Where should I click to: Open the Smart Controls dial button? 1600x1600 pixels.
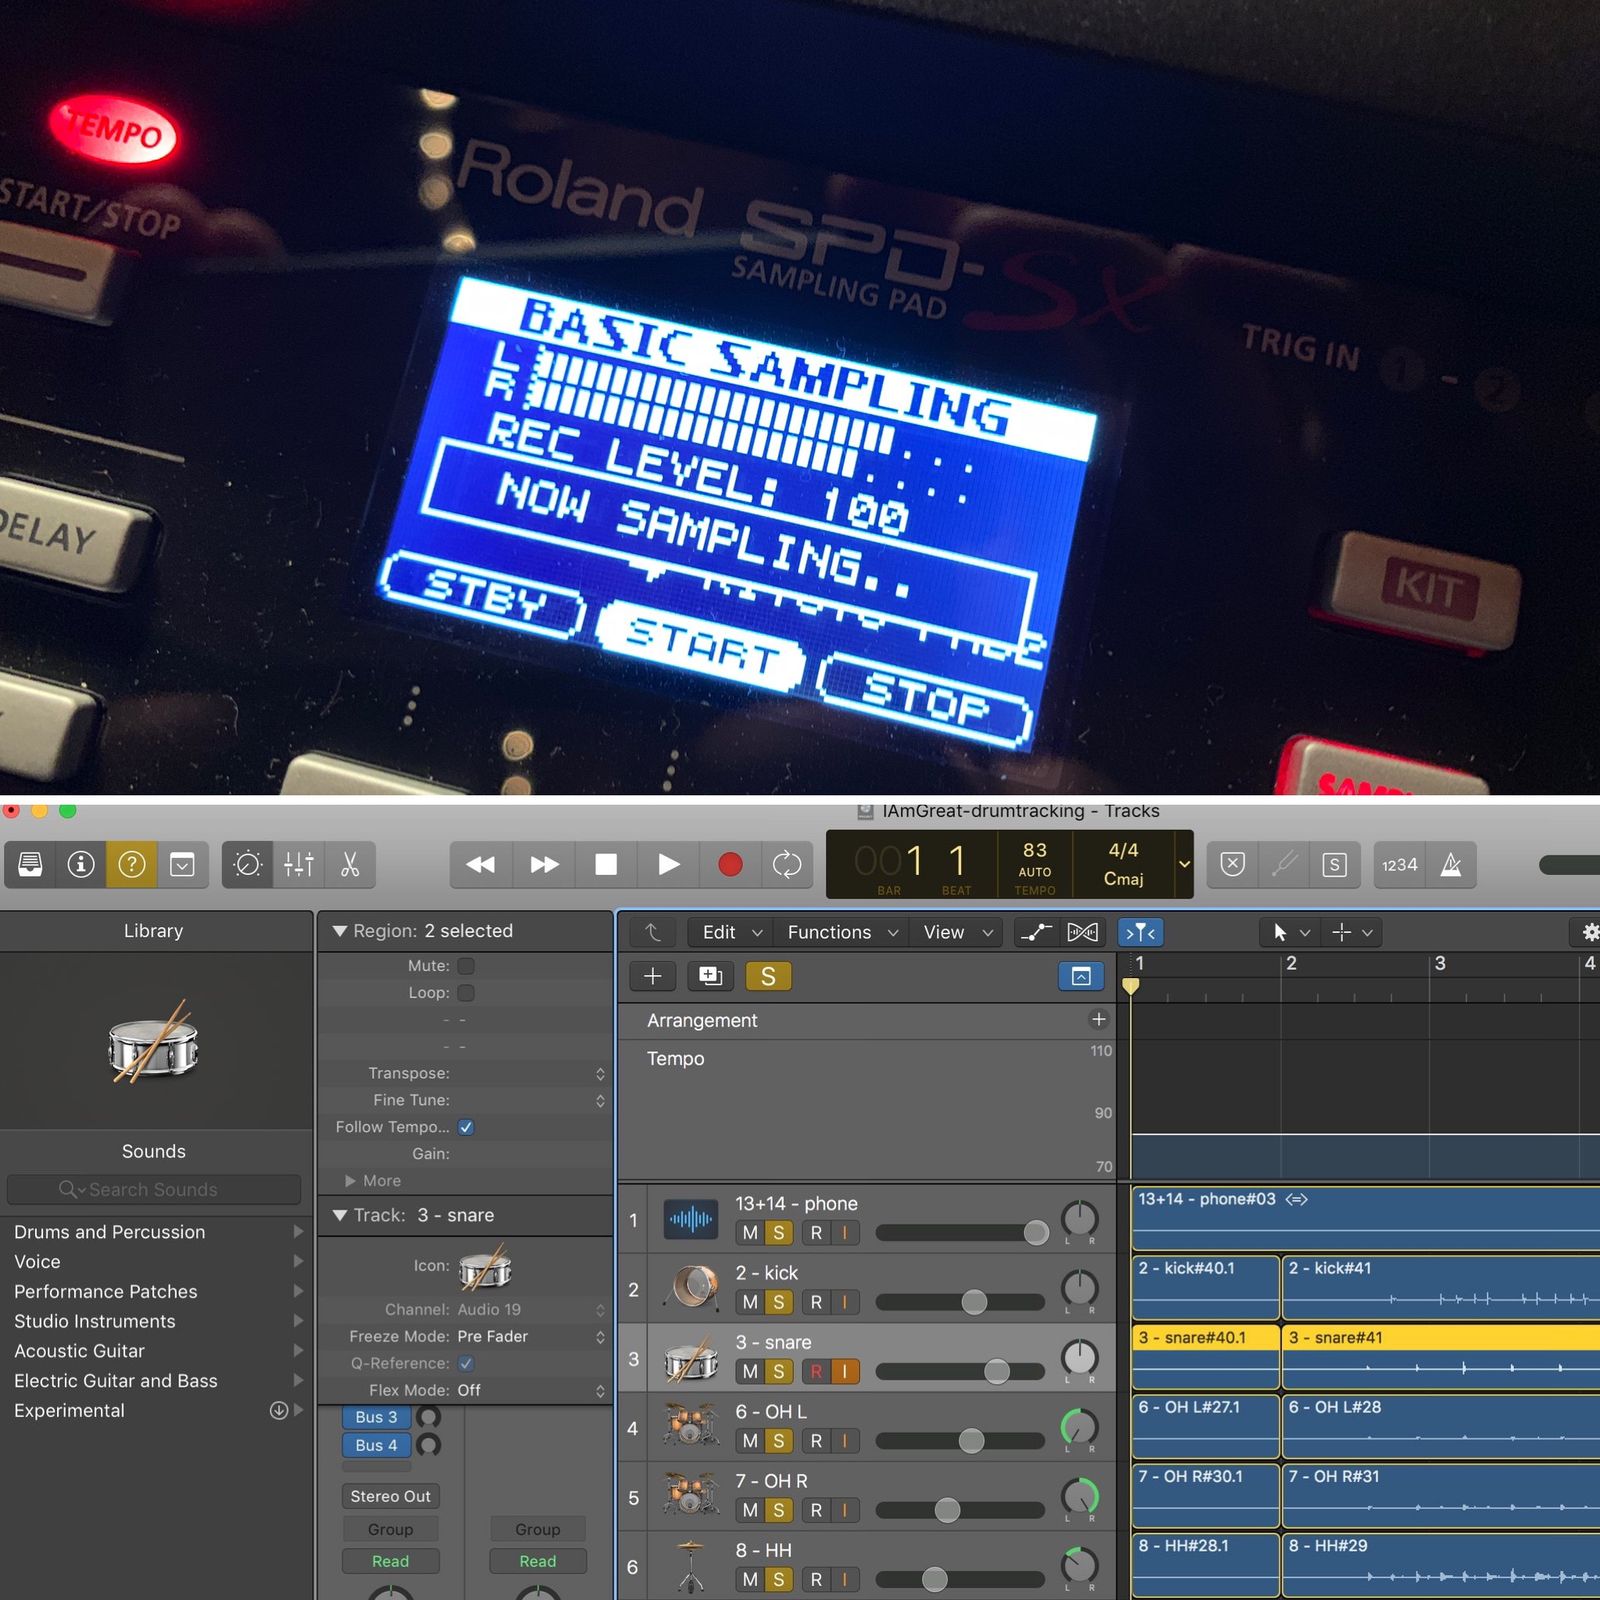(247, 864)
